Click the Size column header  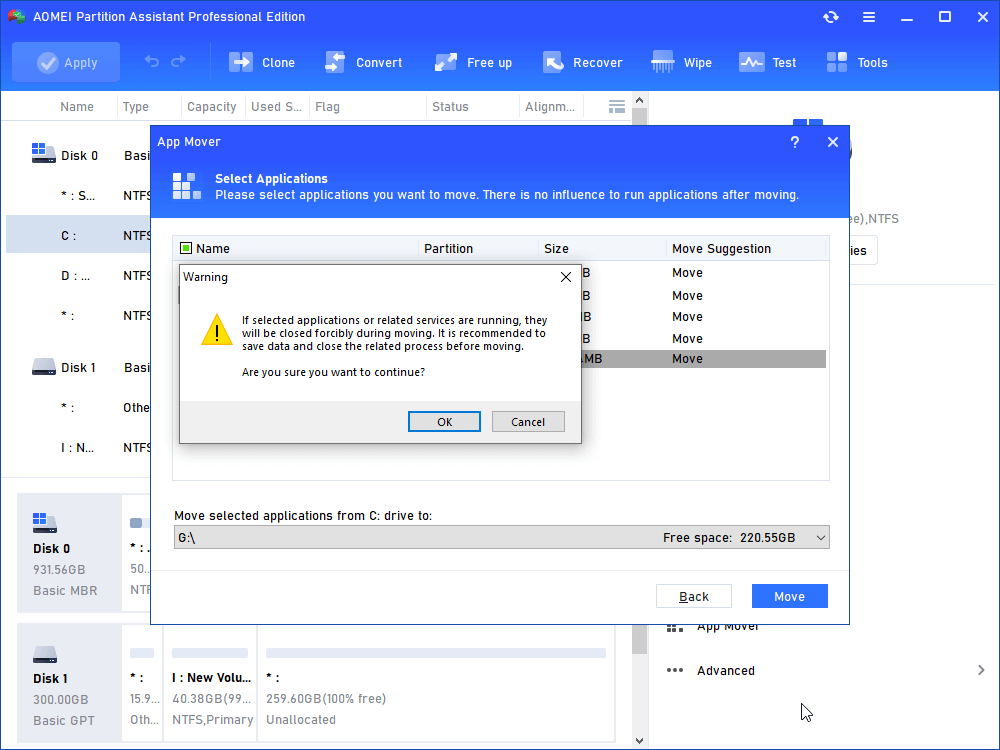(556, 249)
